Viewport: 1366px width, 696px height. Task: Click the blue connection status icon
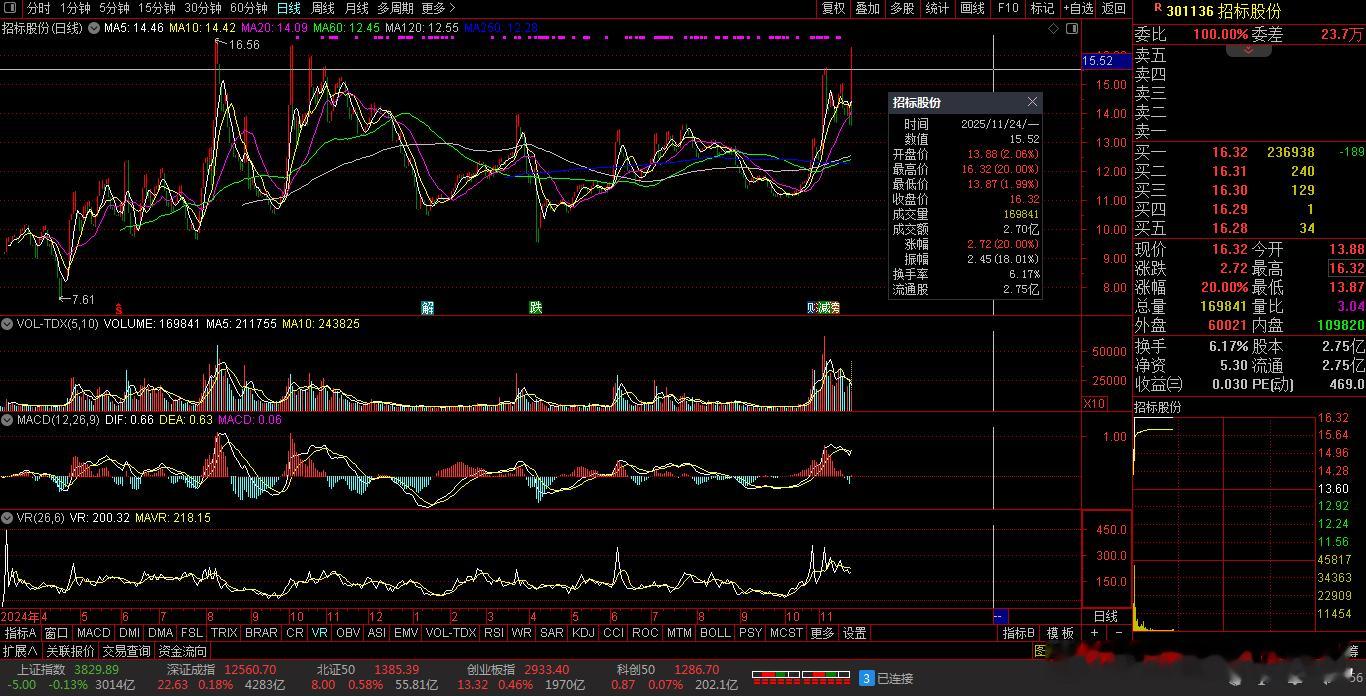867,678
